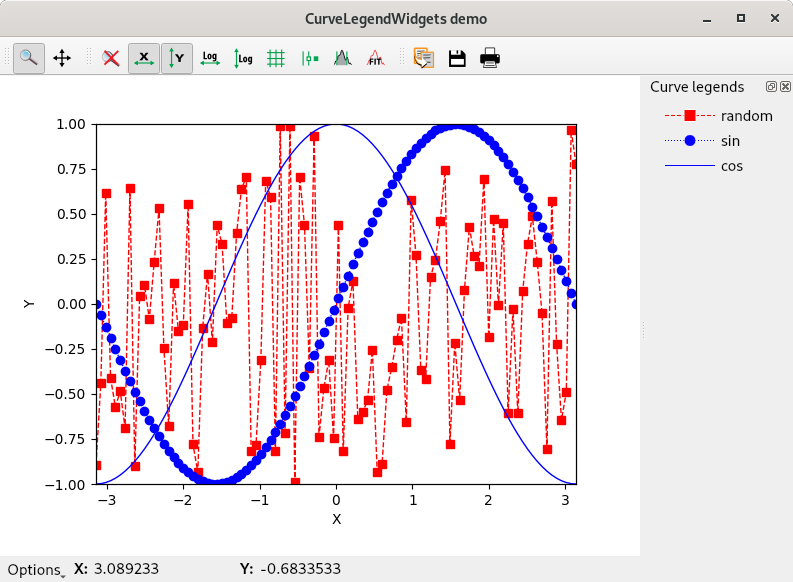Print the plot using printer icon

[490, 58]
